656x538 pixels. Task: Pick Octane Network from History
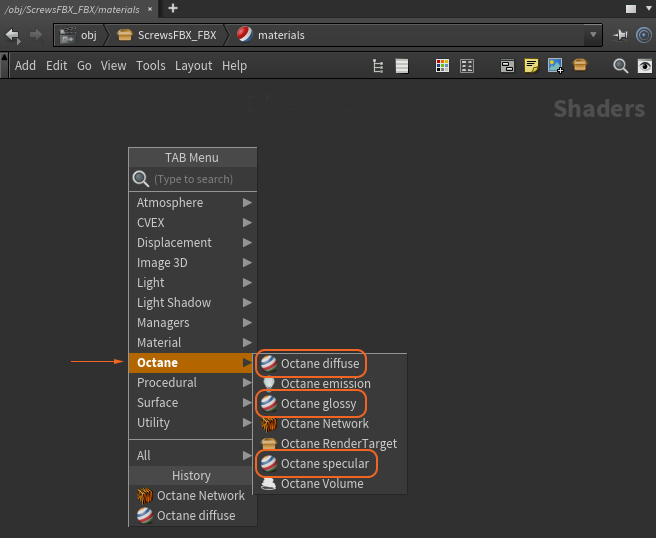pyautogui.click(x=192, y=496)
